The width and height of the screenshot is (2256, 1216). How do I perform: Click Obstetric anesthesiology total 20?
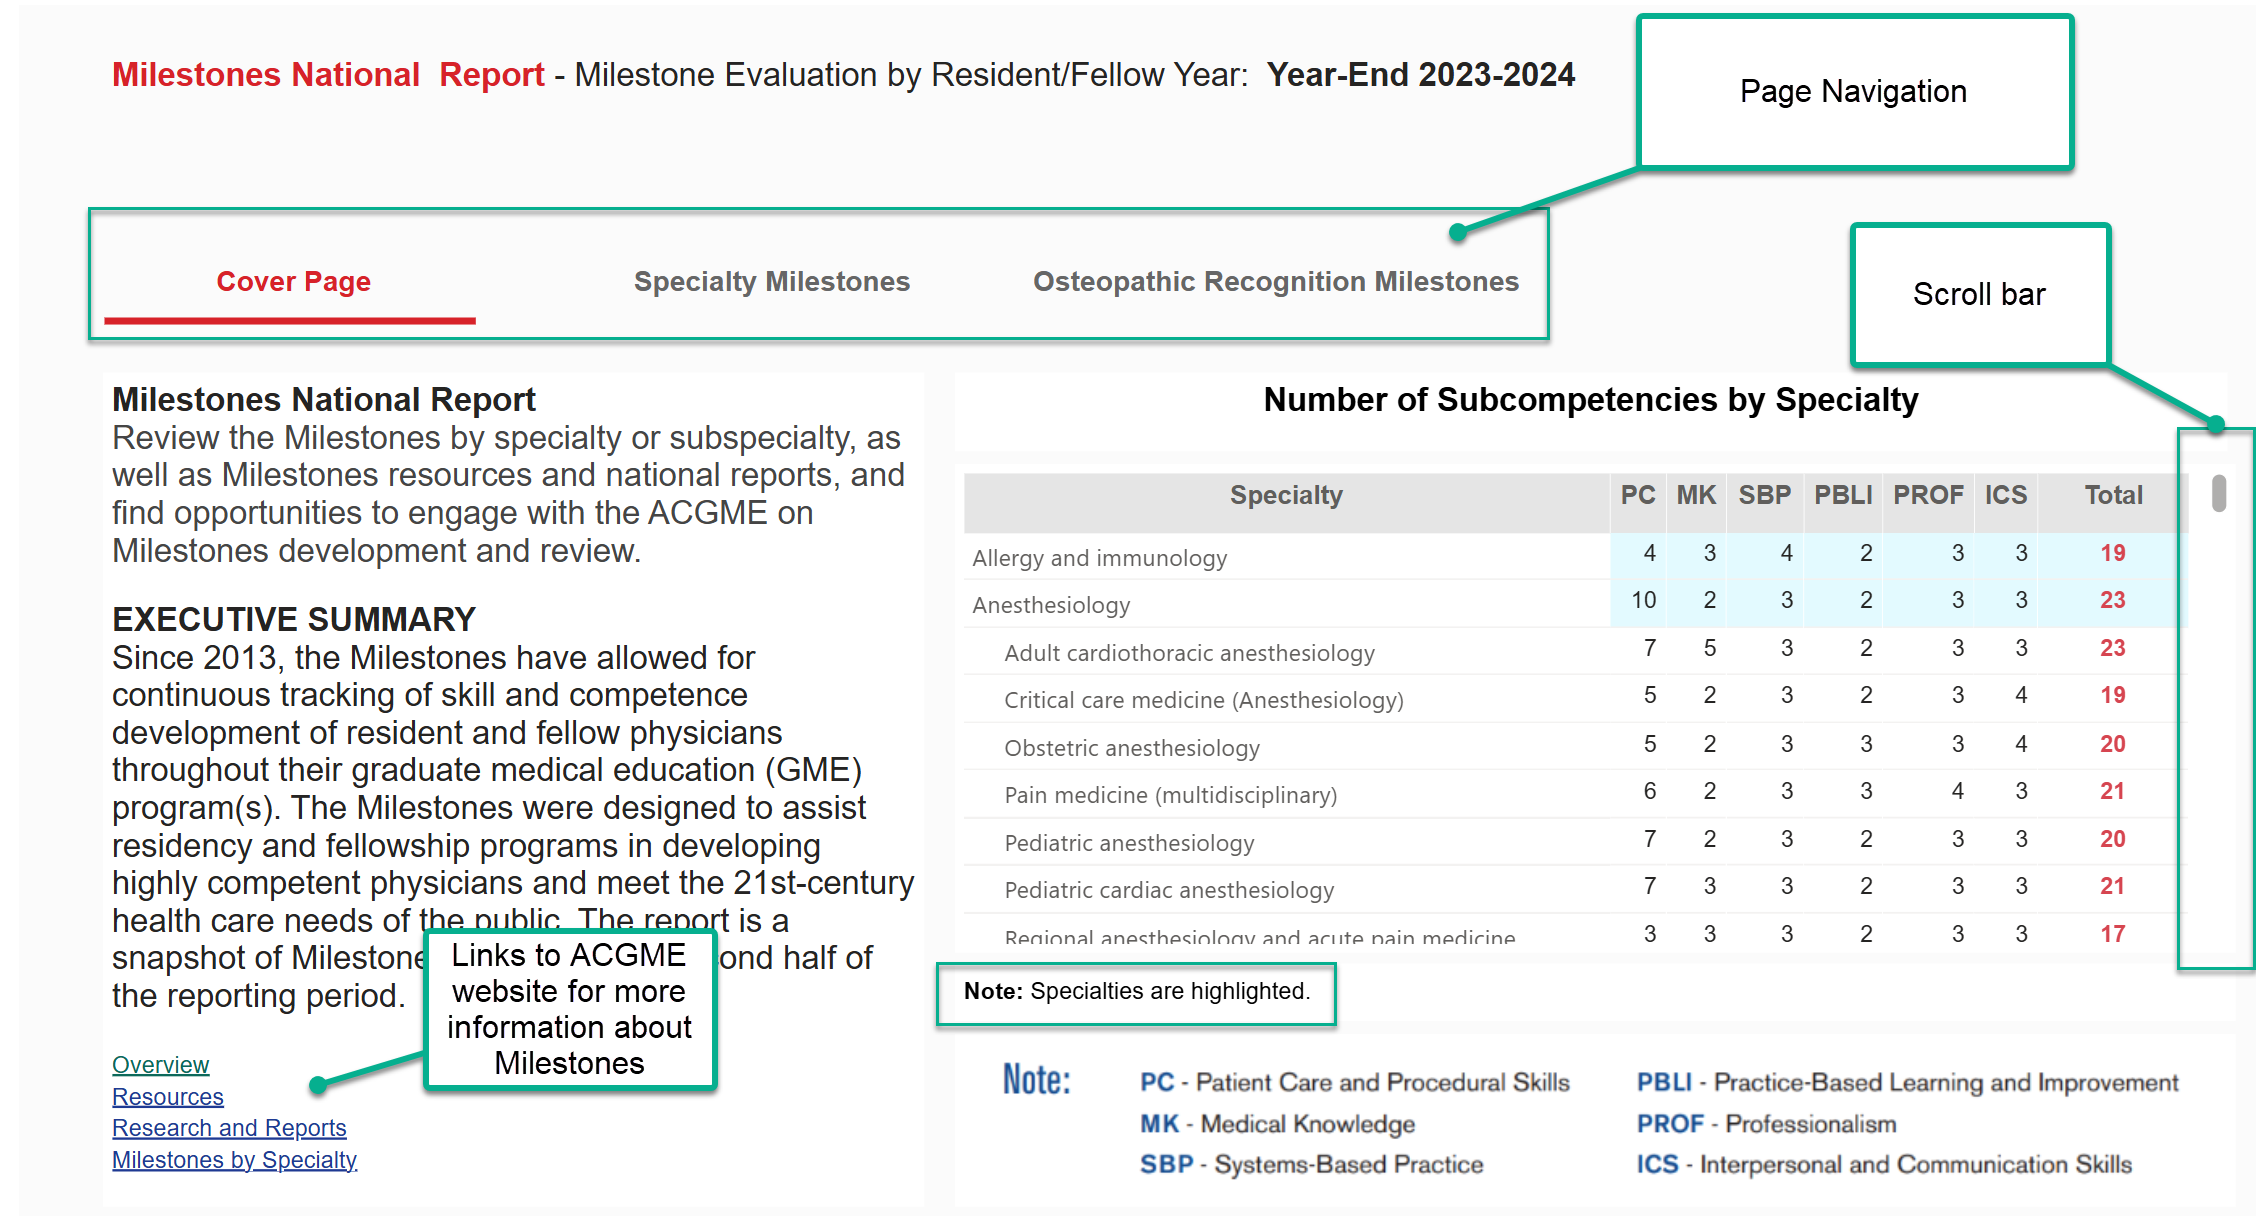[x=2112, y=744]
